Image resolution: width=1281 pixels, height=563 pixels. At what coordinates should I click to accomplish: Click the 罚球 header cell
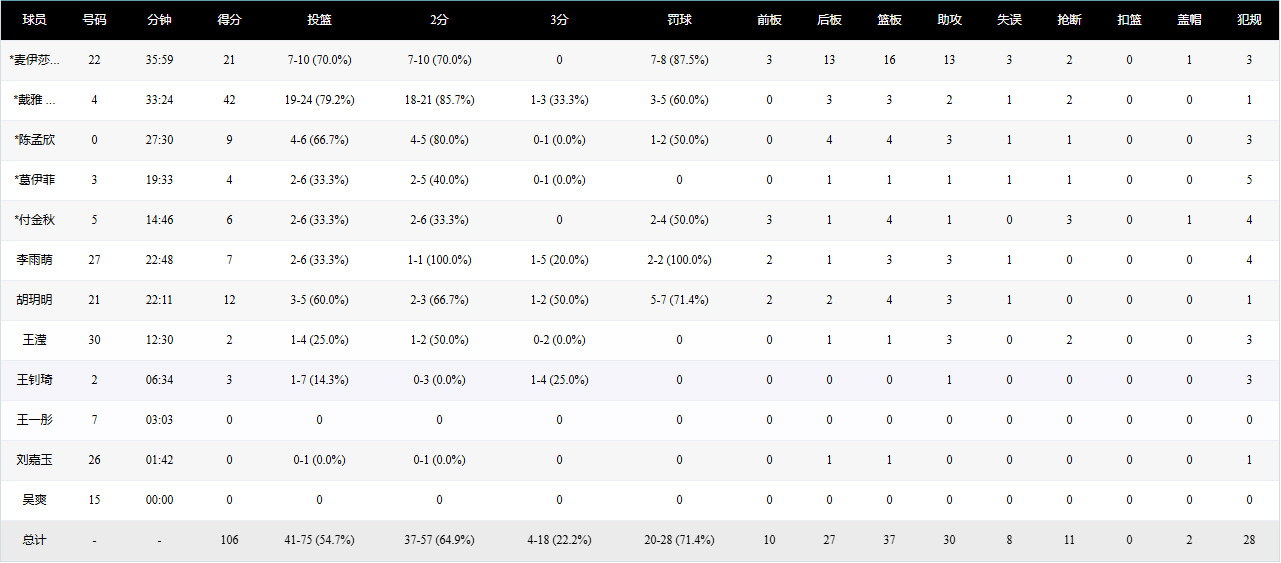click(x=679, y=20)
